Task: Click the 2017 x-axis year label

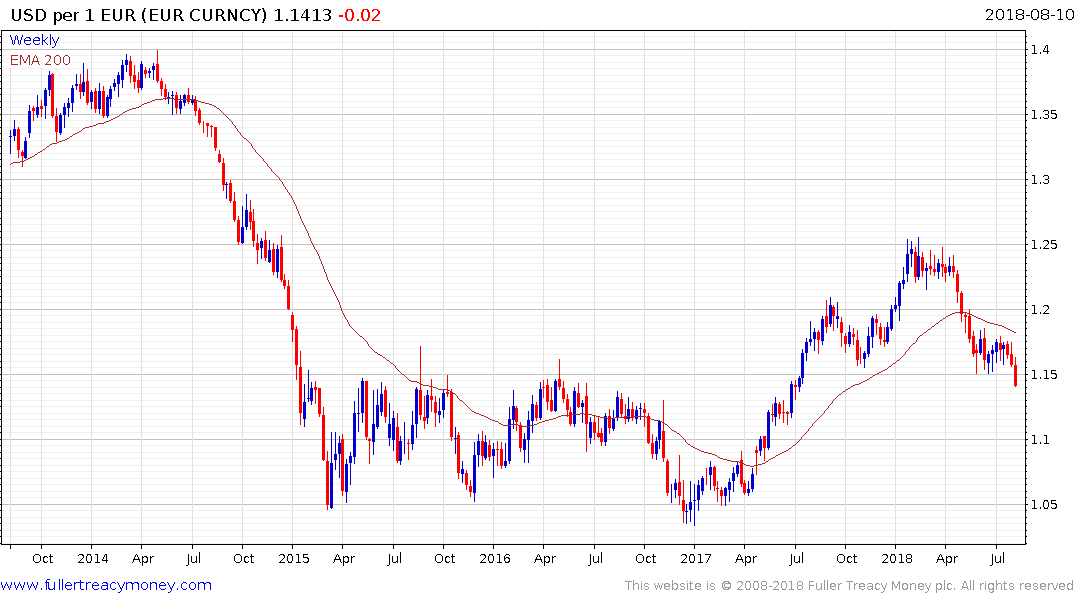Action: [696, 558]
